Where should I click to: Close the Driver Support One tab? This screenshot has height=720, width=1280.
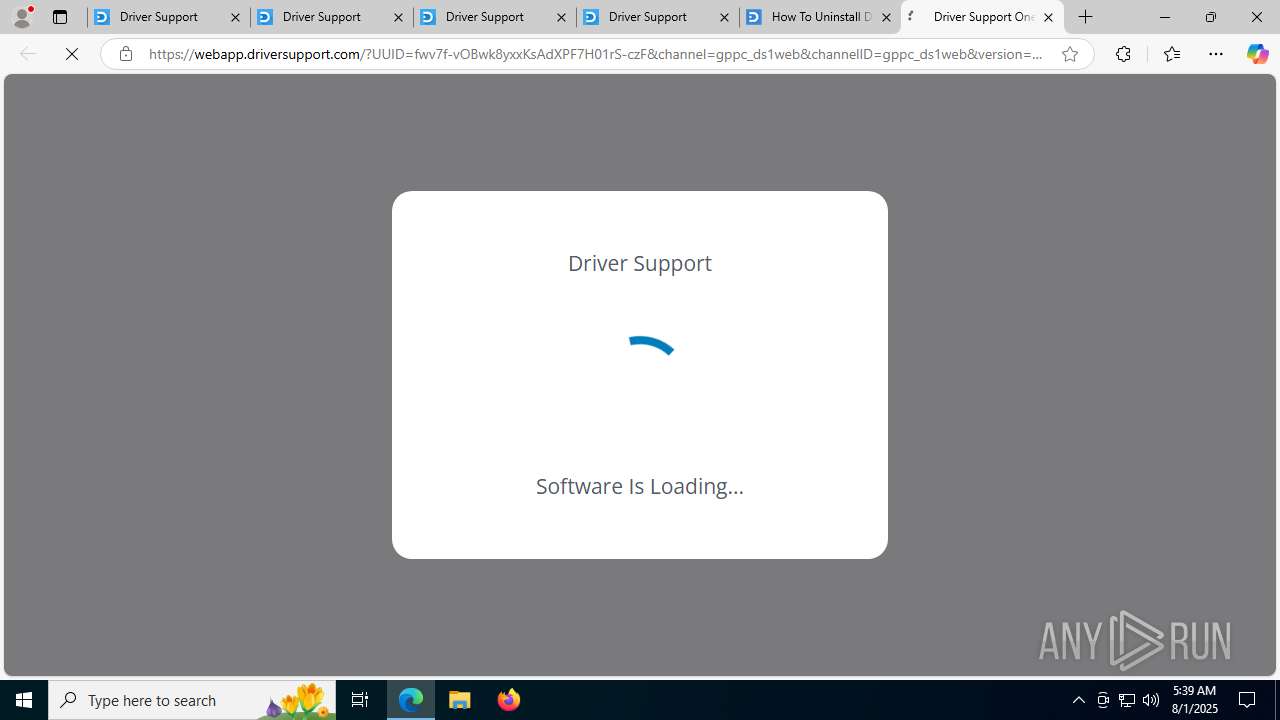(1048, 17)
